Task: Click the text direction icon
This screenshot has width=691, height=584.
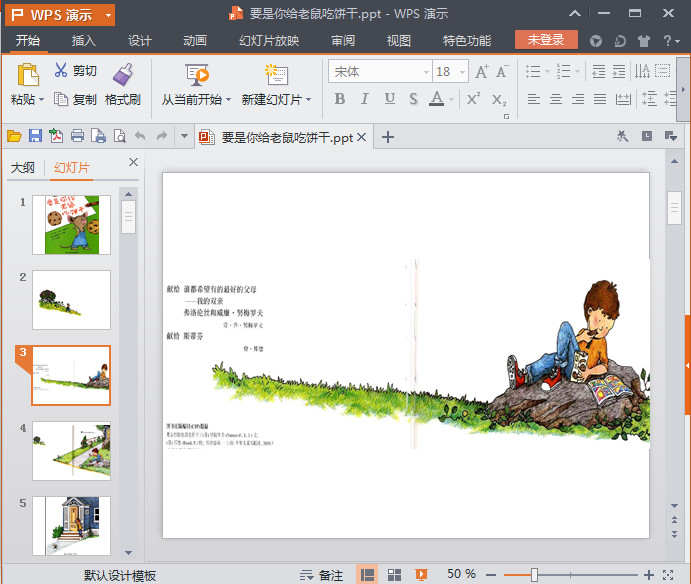Action: [642, 71]
